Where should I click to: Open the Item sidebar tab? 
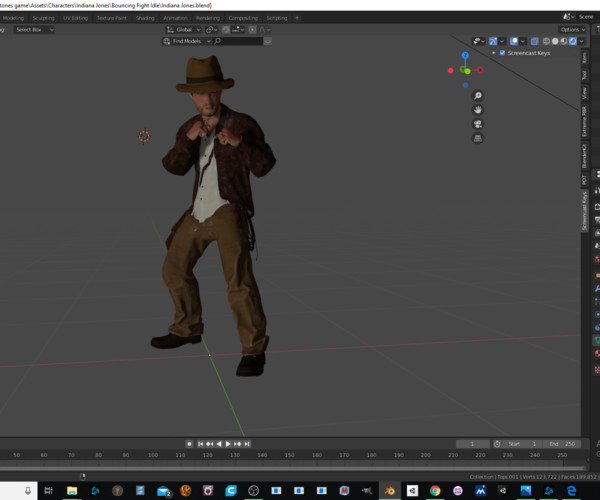[584, 58]
